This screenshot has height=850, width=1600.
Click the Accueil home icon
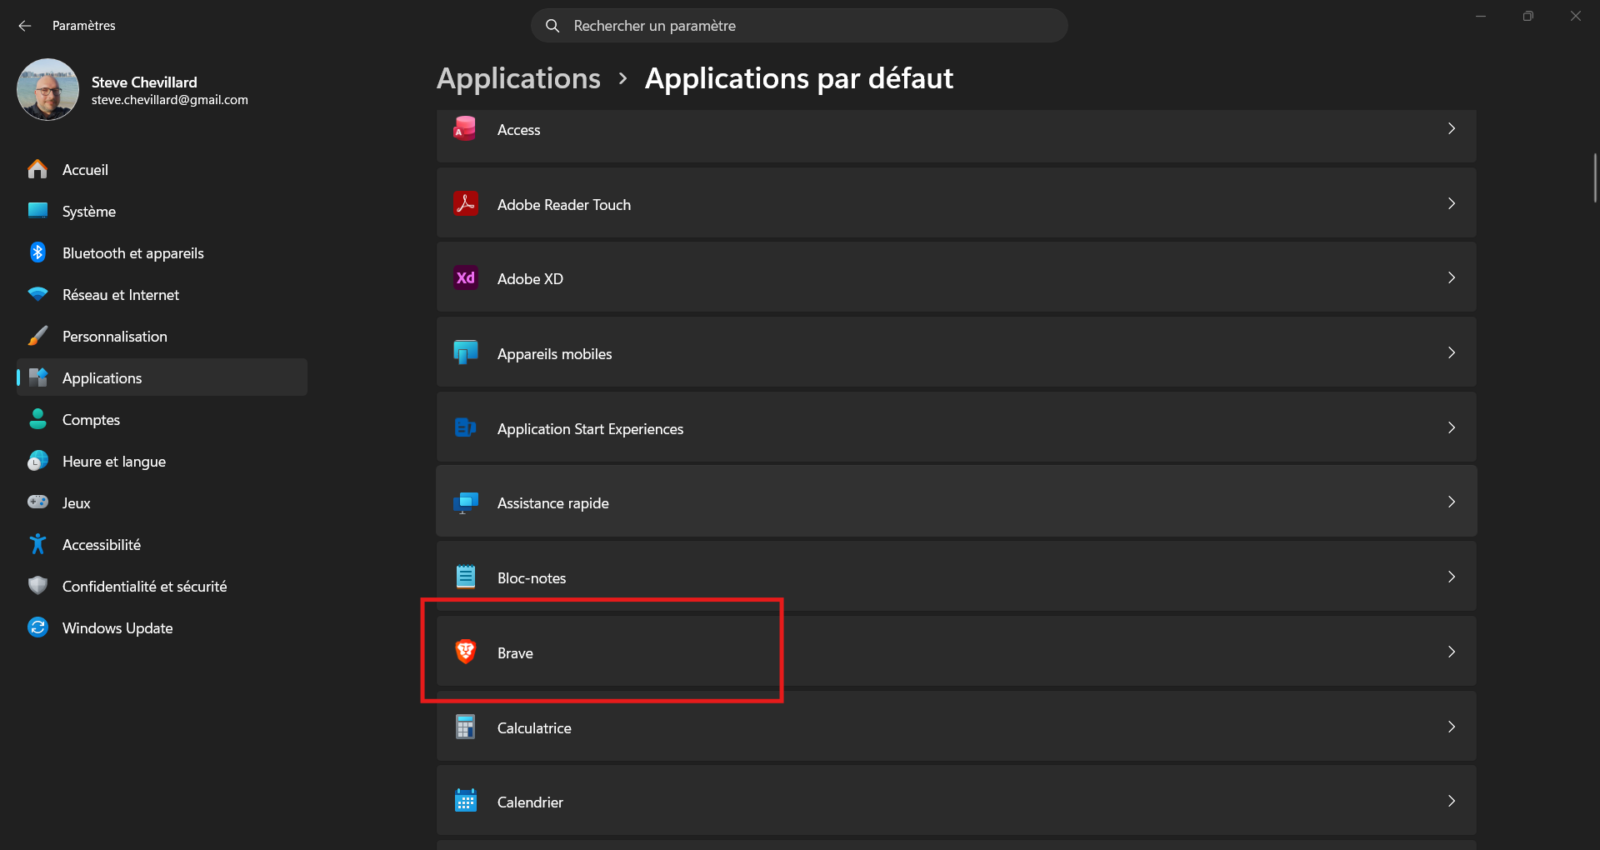click(38, 169)
